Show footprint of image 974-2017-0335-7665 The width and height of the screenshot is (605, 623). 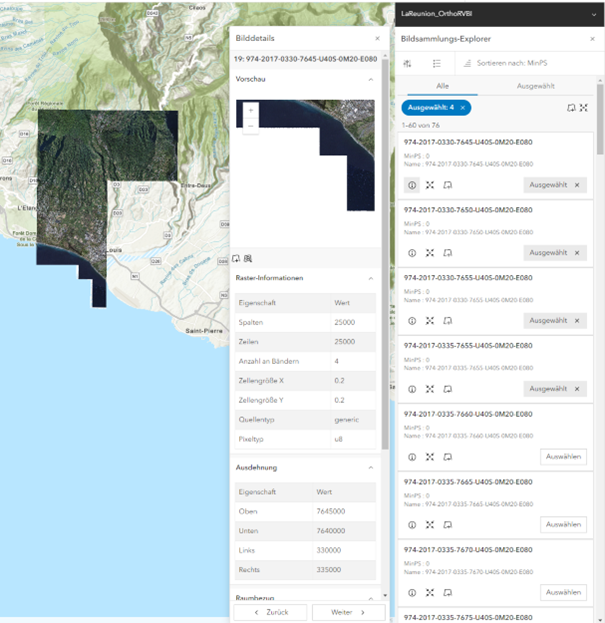pyautogui.click(x=448, y=525)
